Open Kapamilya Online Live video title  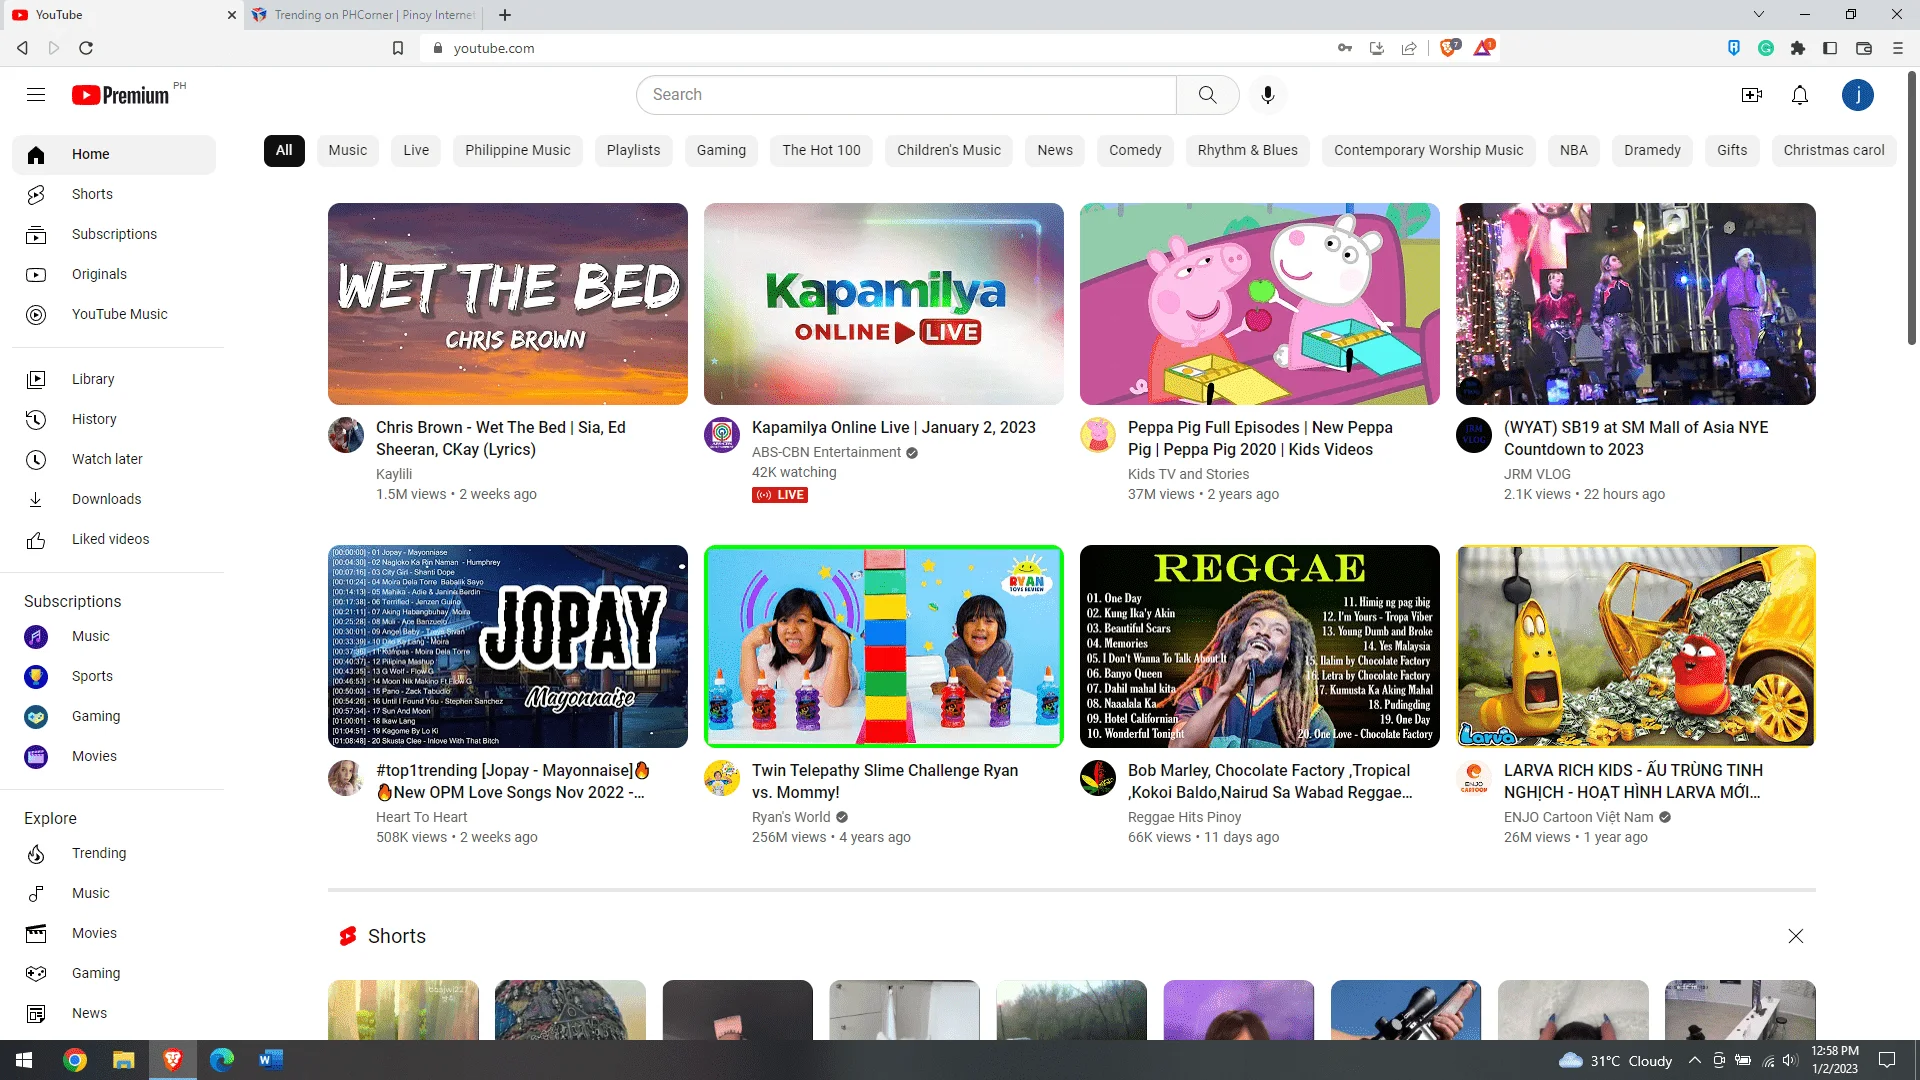(893, 427)
